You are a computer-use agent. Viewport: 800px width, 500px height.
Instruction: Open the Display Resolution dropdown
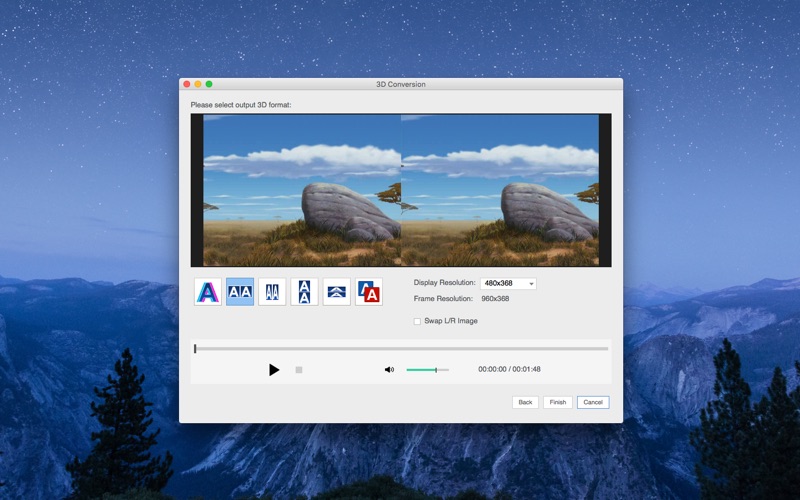pos(508,284)
